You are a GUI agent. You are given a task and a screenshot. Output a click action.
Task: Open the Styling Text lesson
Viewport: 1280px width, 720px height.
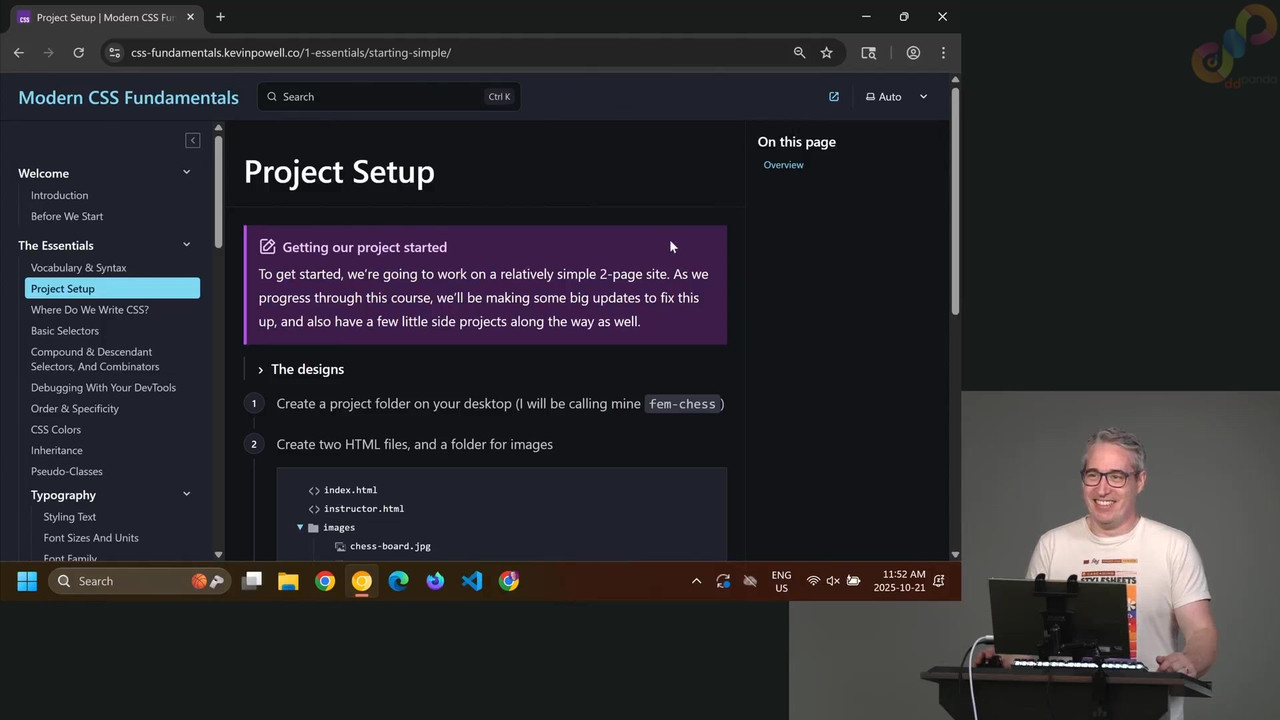click(70, 517)
